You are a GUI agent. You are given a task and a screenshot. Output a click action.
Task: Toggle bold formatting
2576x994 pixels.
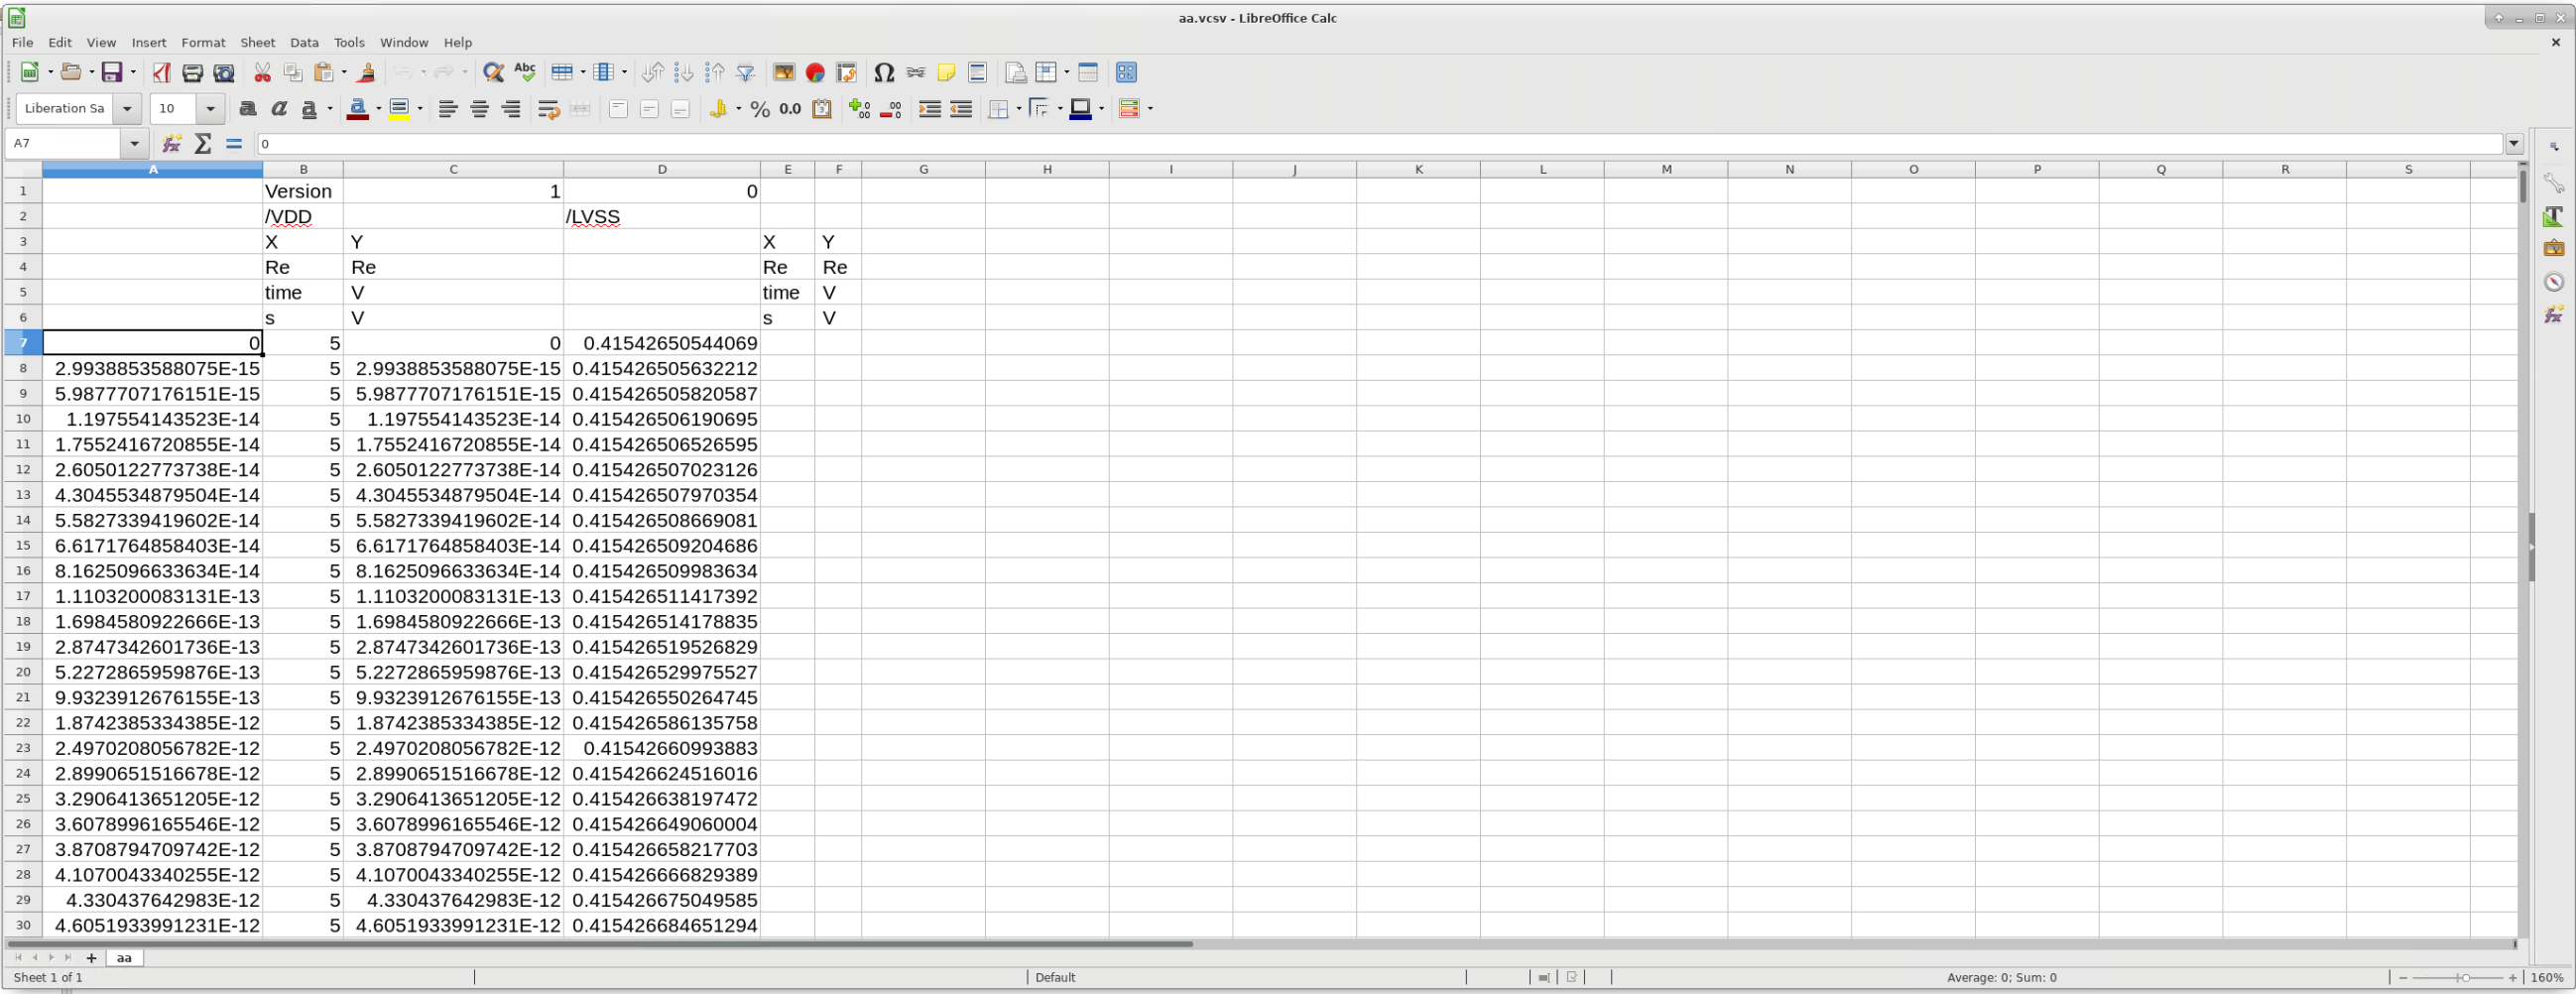(248, 109)
